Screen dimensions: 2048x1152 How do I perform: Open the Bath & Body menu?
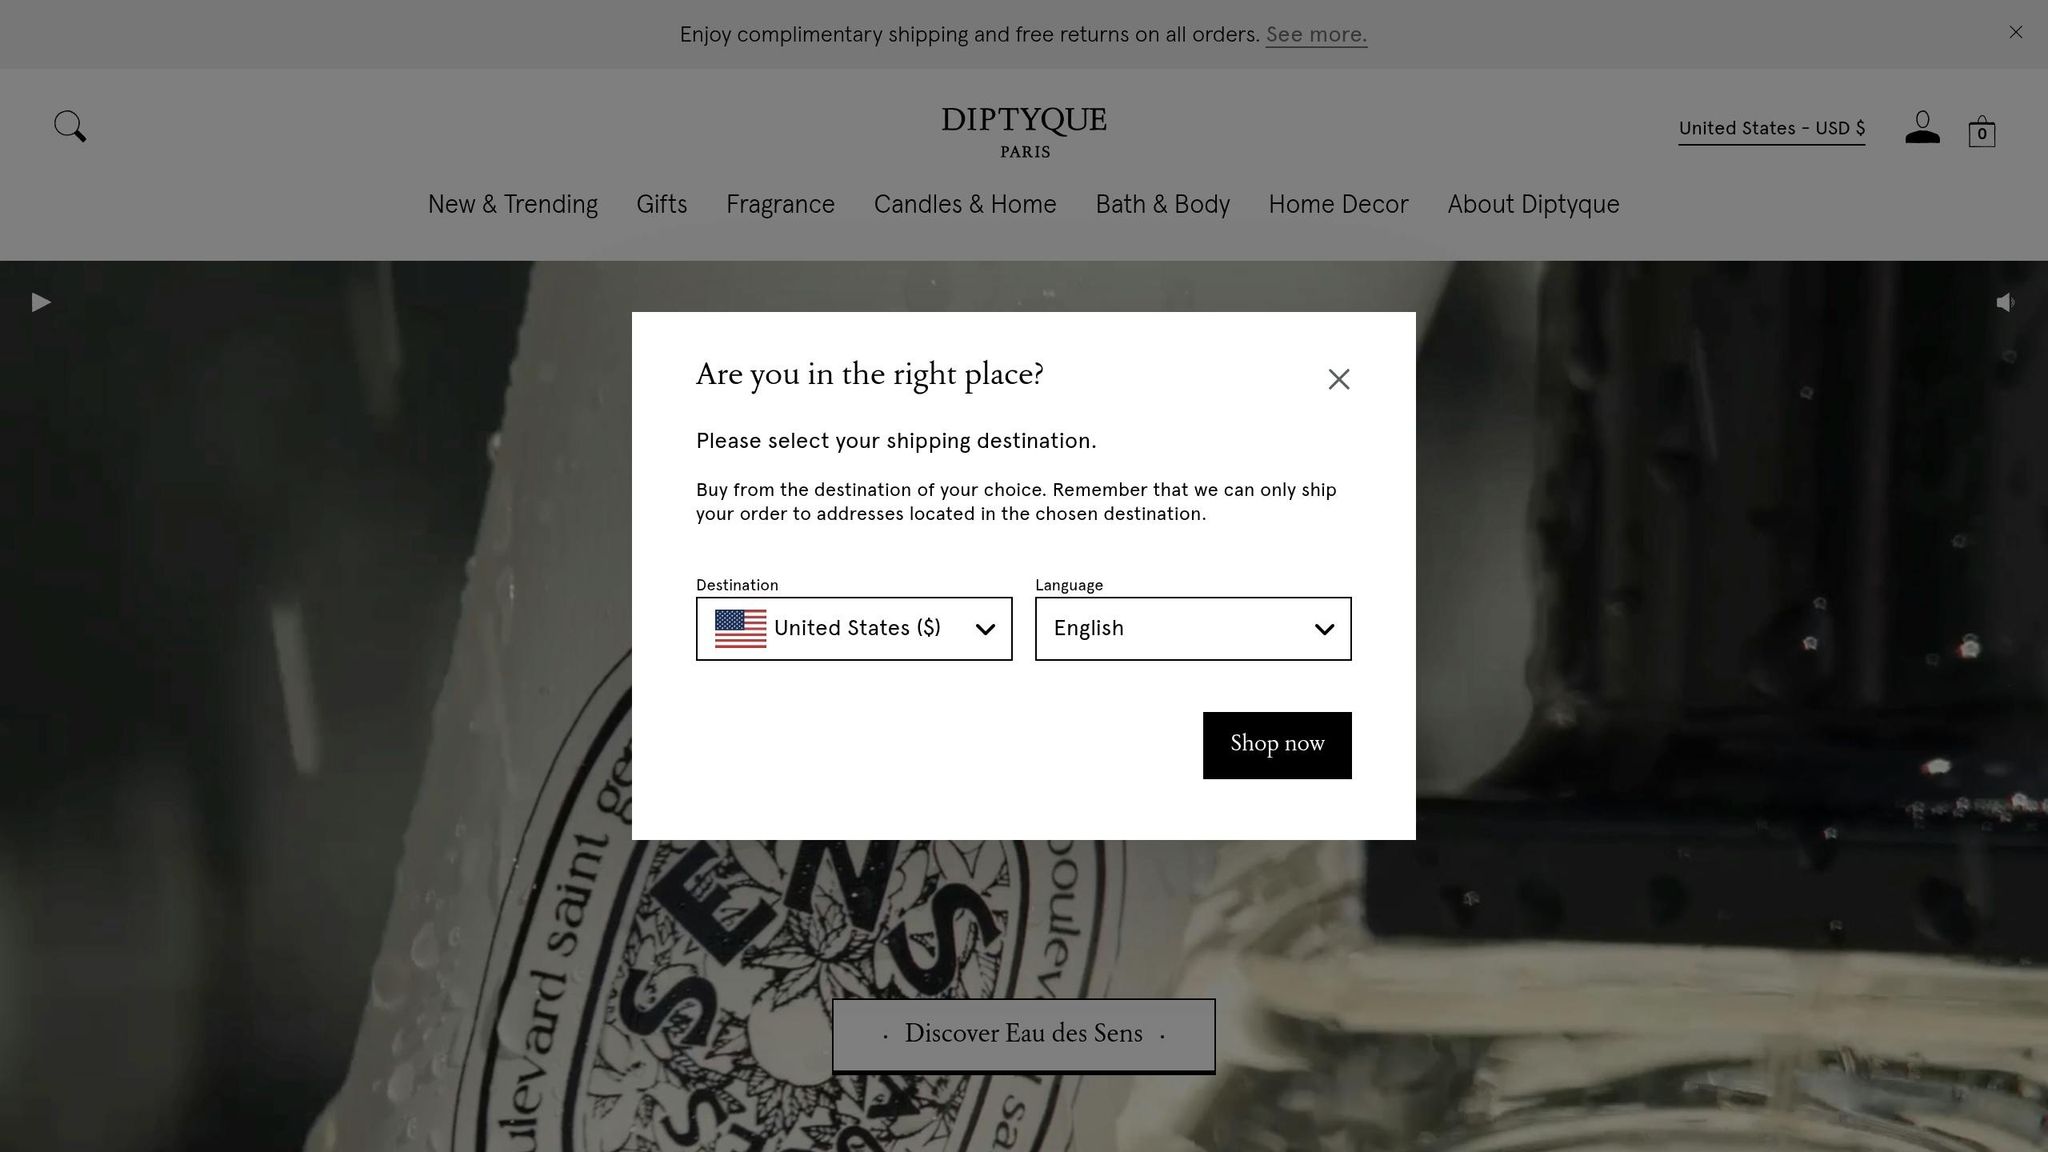[1162, 205]
